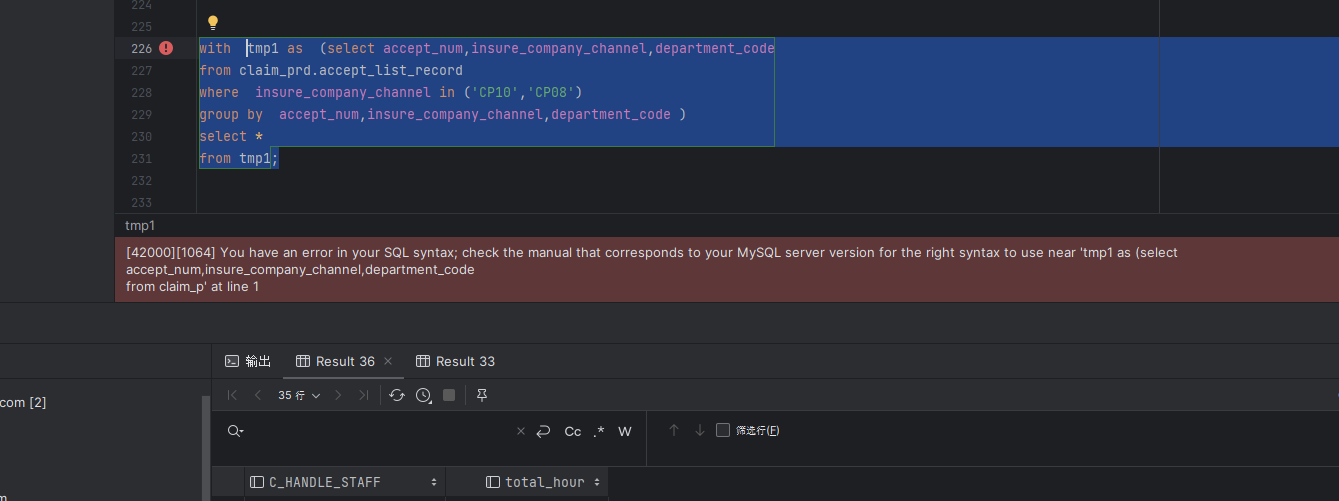
Task: Toggle the regex (.*) search option
Action: (x=599, y=431)
